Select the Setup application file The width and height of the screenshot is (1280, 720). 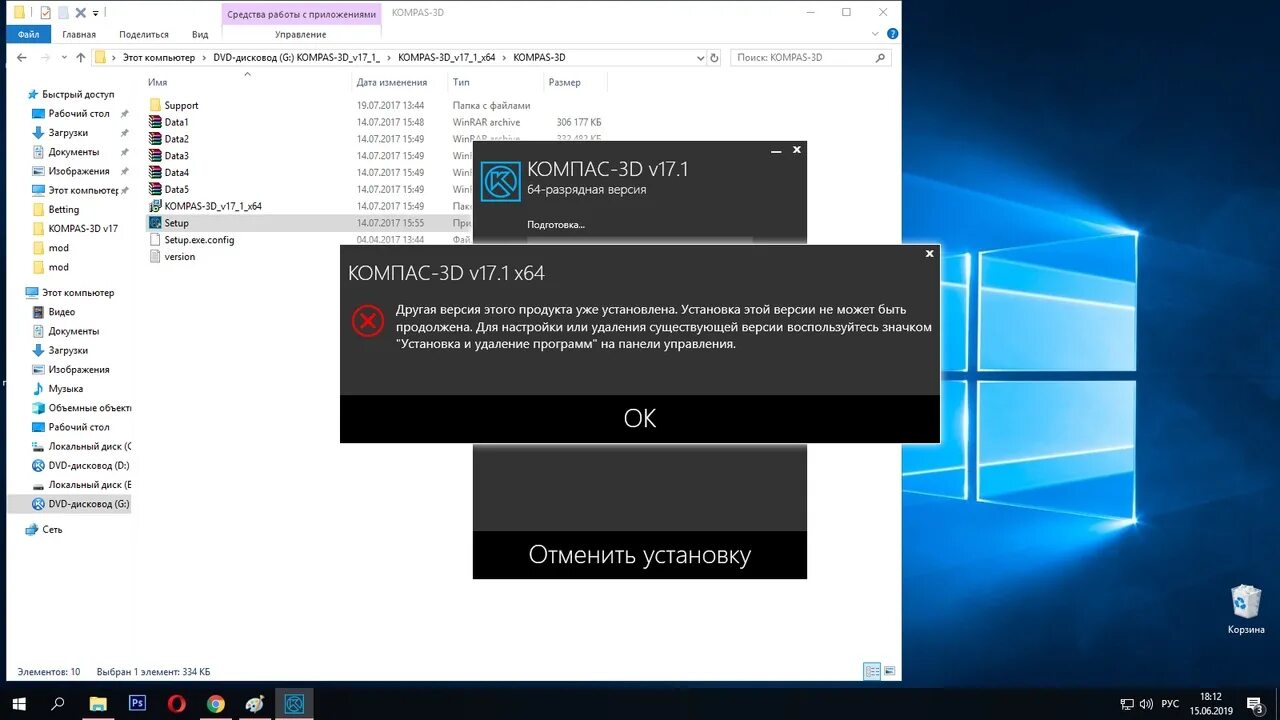pos(176,223)
